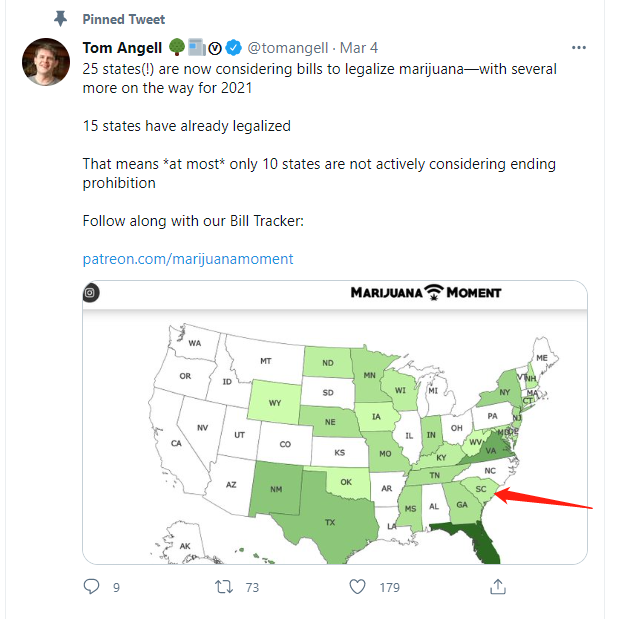This screenshot has height=619, width=640.
Task: Open the share tweet icon
Action: pos(497,587)
